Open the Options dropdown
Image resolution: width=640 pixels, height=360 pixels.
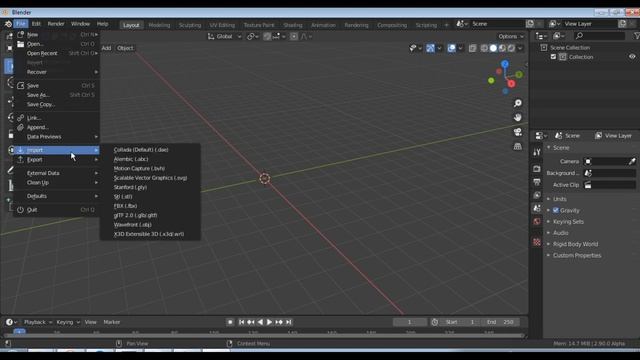point(511,36)
